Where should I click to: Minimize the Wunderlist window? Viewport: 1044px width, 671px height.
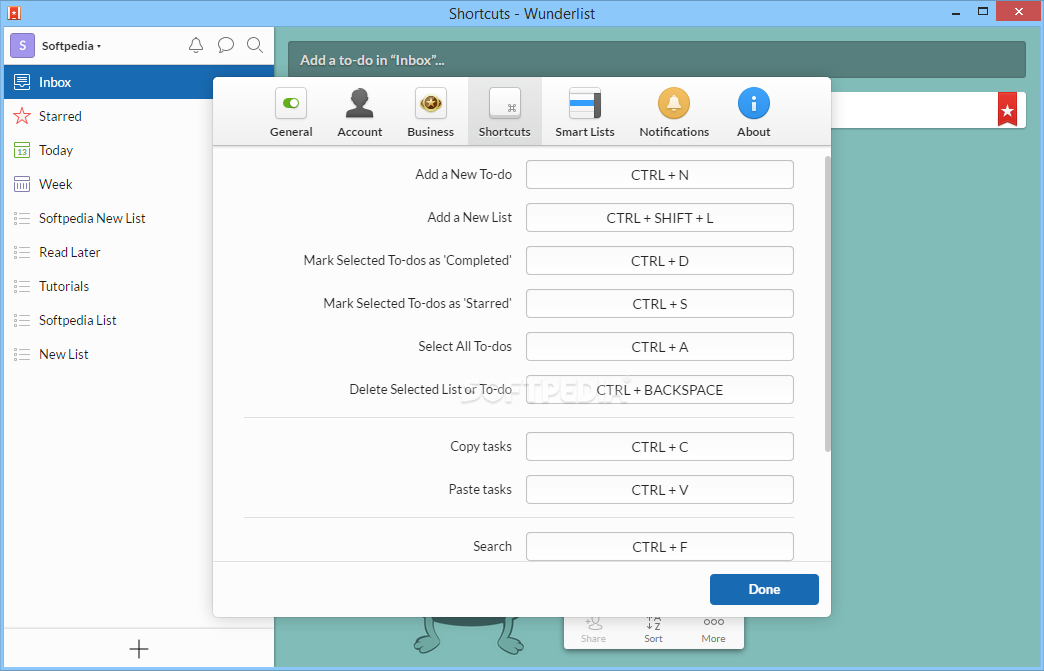pyautogui.click(x=956, y=11)
